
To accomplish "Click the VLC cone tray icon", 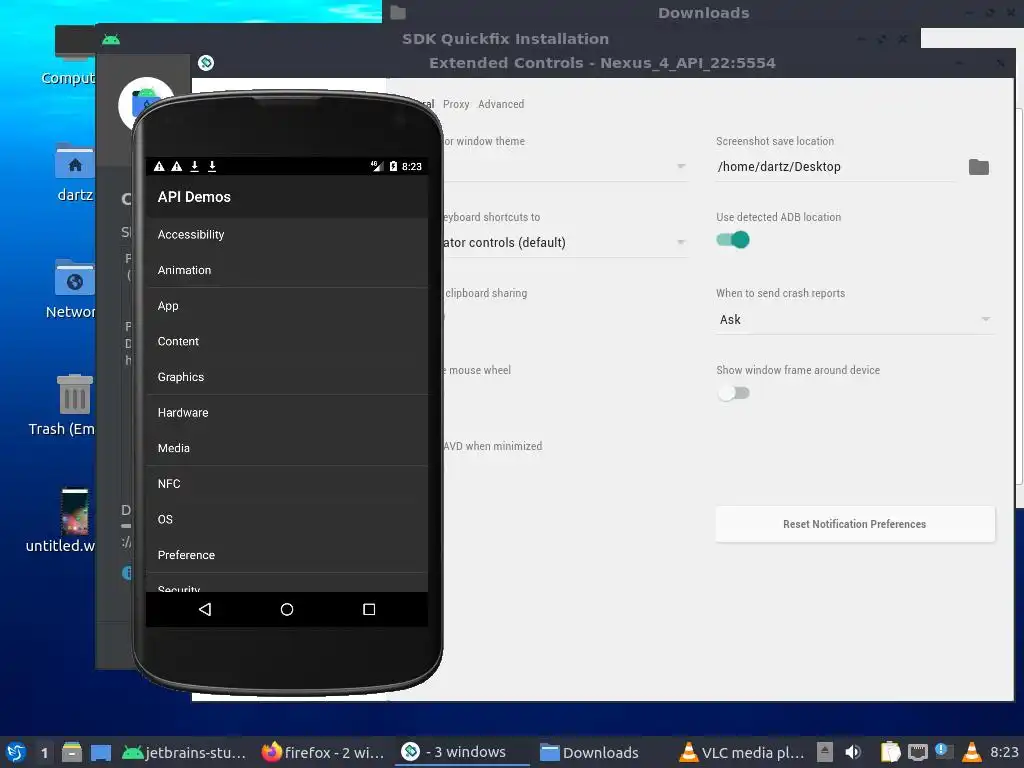I will 972,752.
